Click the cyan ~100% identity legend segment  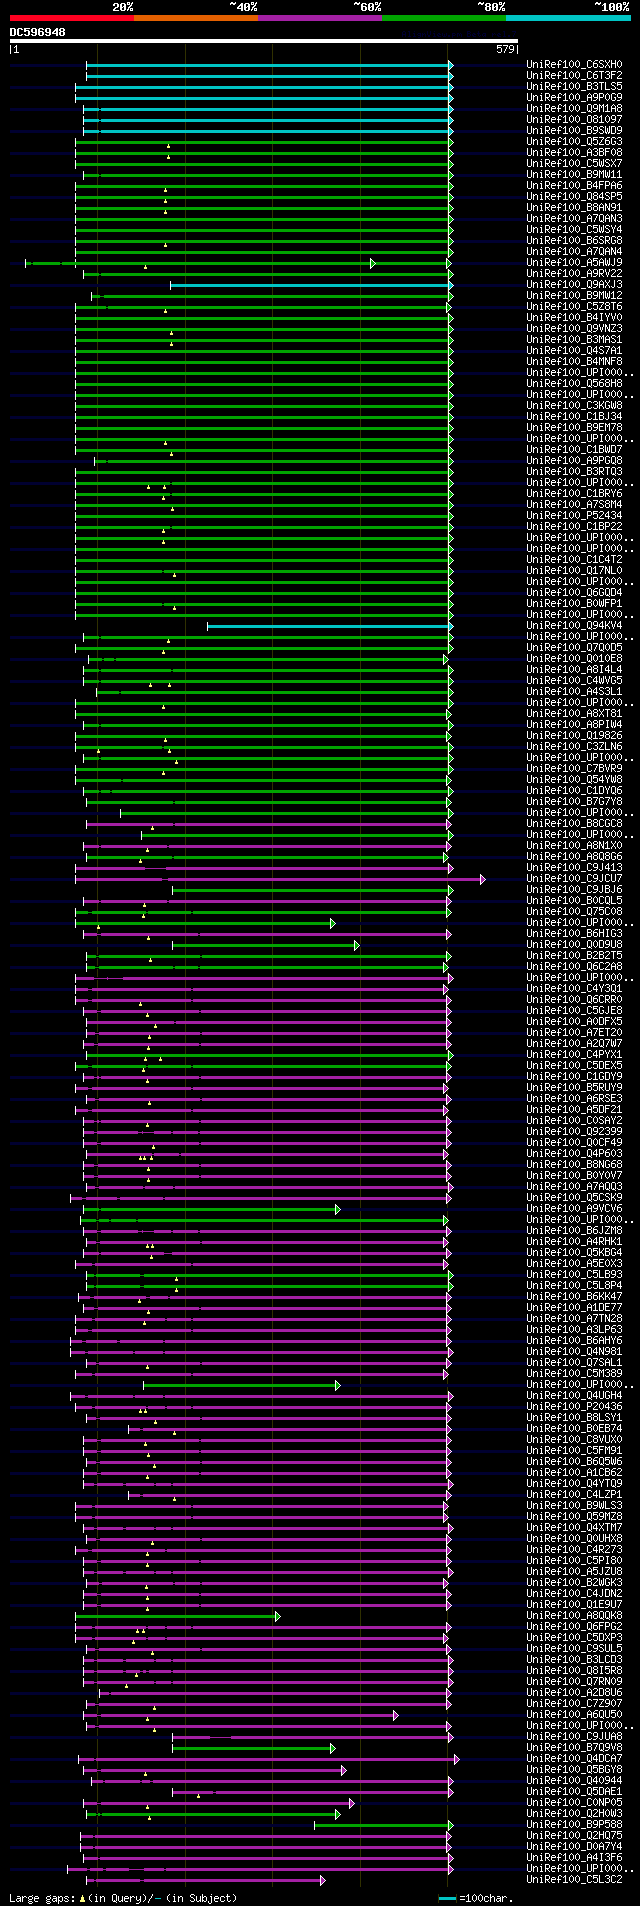tap(568, 18)
